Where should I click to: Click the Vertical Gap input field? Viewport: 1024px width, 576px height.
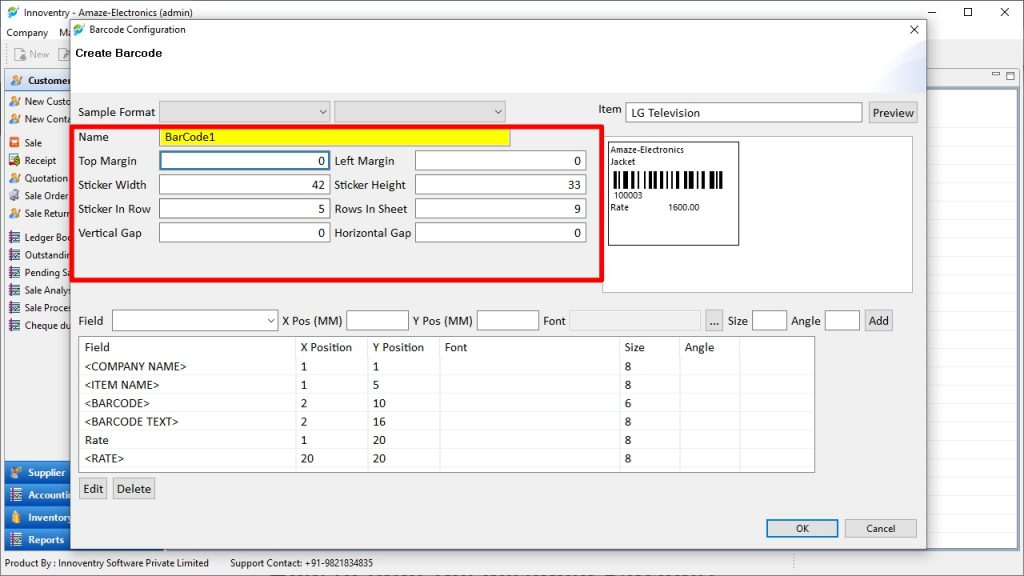click(x=244, y=233)
